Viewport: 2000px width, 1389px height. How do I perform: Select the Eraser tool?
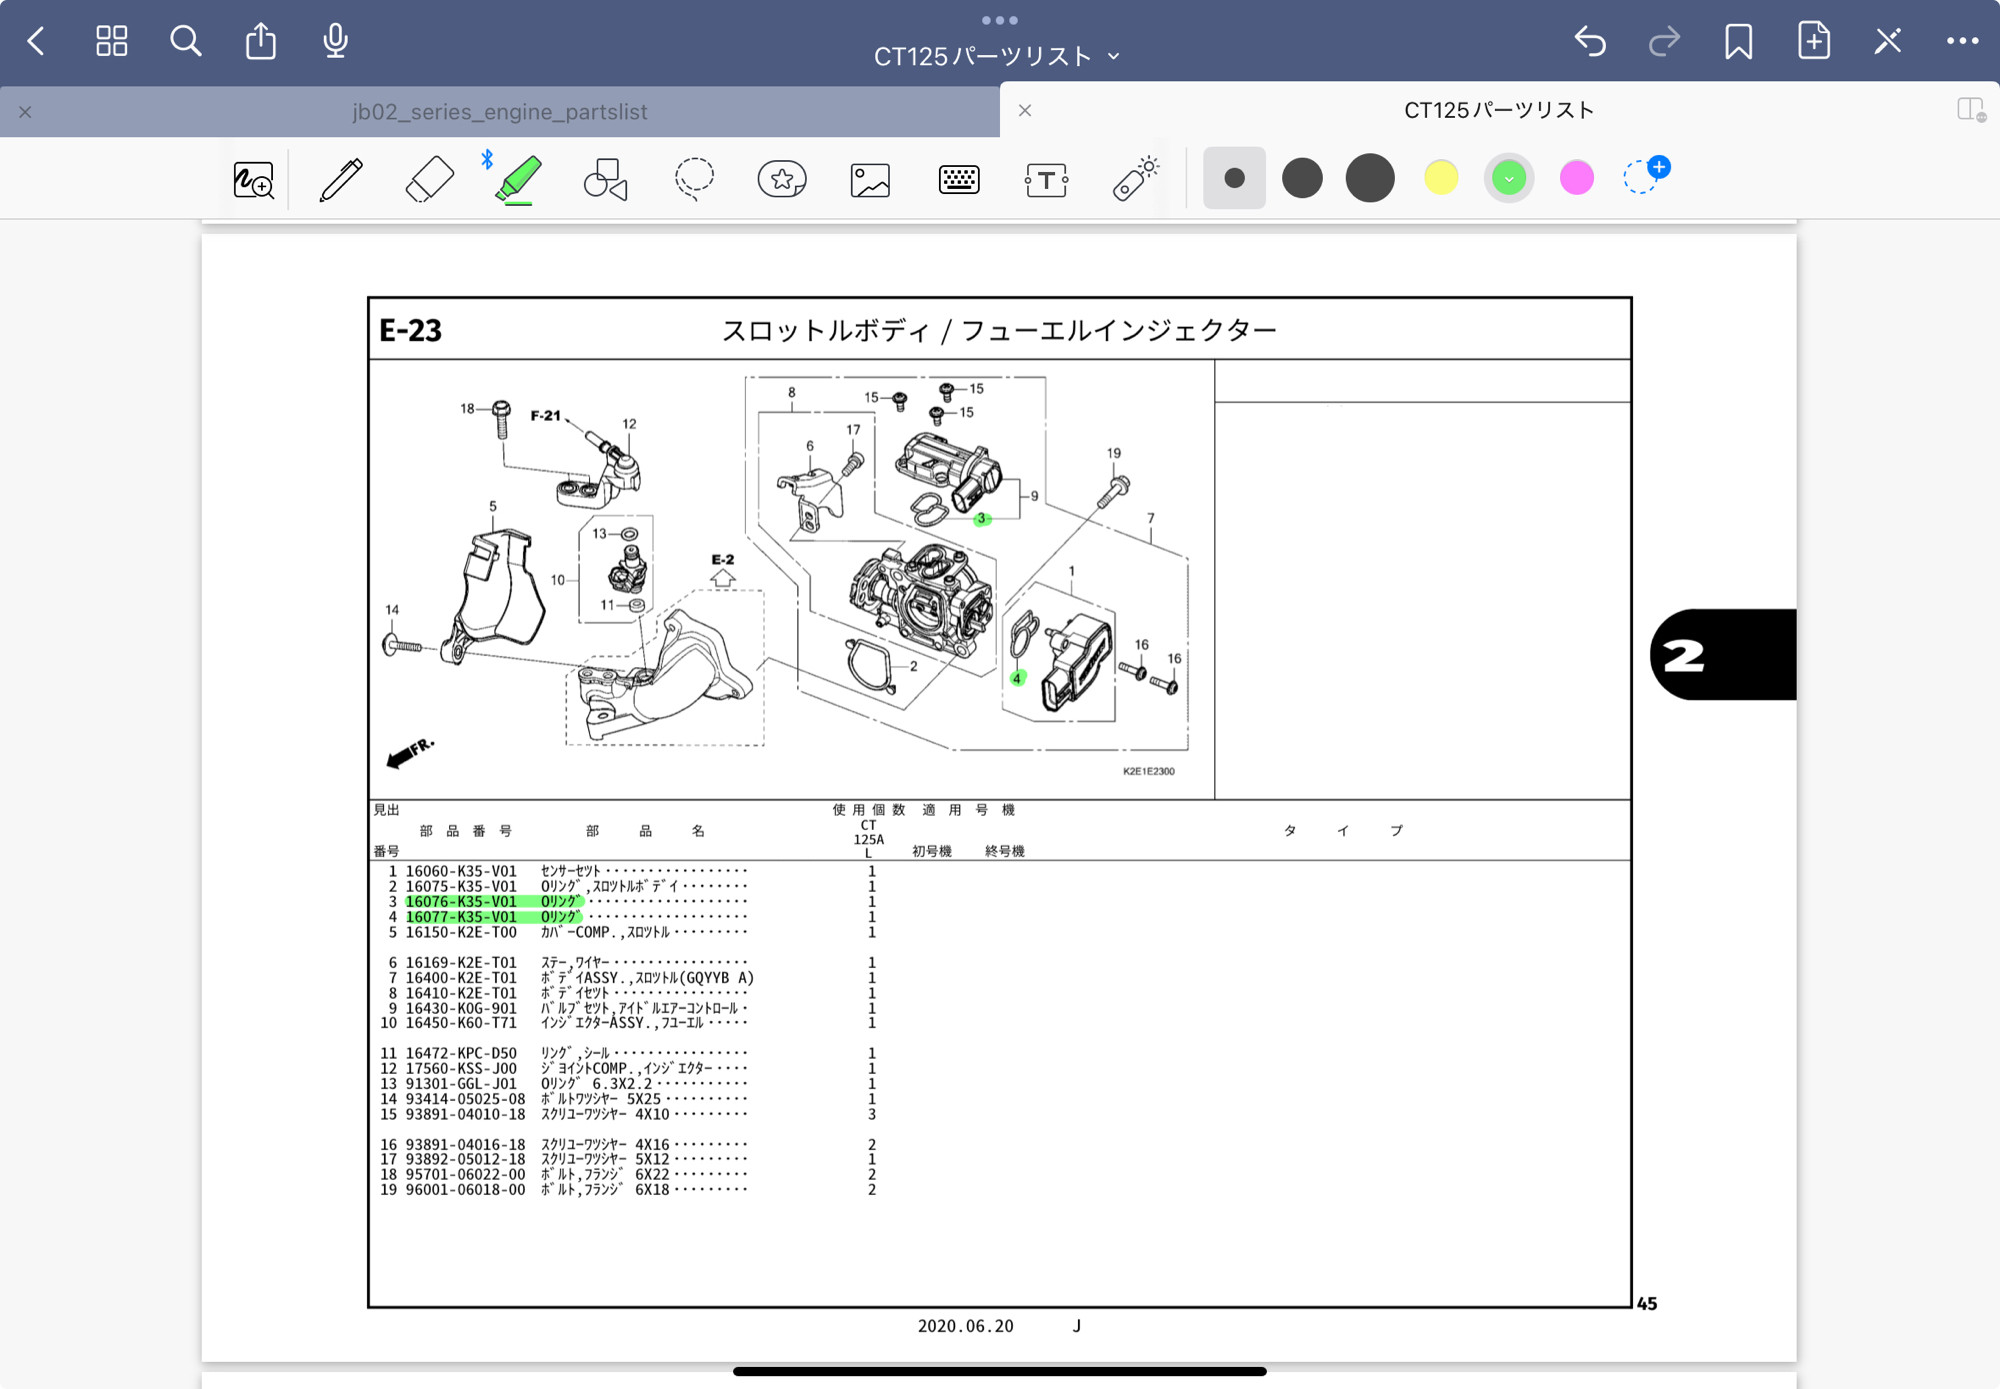coord(430,180)
